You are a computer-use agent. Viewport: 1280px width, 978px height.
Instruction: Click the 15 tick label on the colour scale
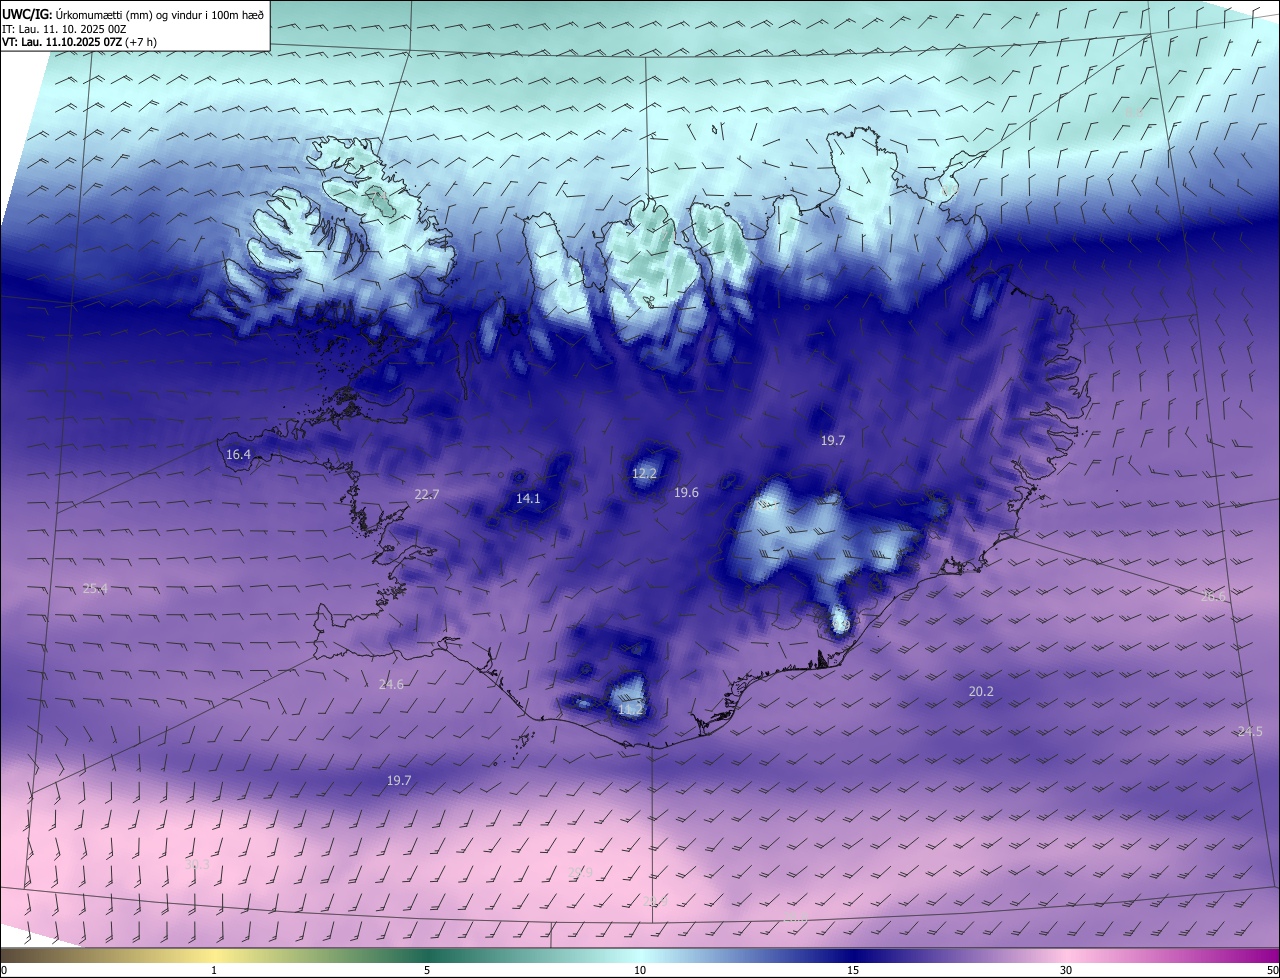tap(853, 970)
